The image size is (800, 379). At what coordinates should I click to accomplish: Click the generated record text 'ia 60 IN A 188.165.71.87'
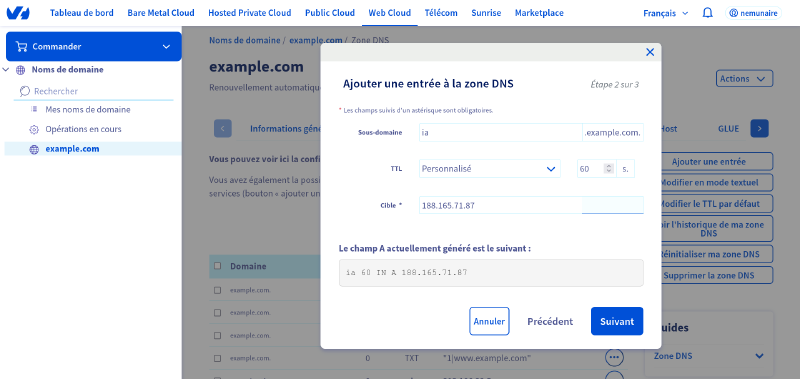pos(406,272)
